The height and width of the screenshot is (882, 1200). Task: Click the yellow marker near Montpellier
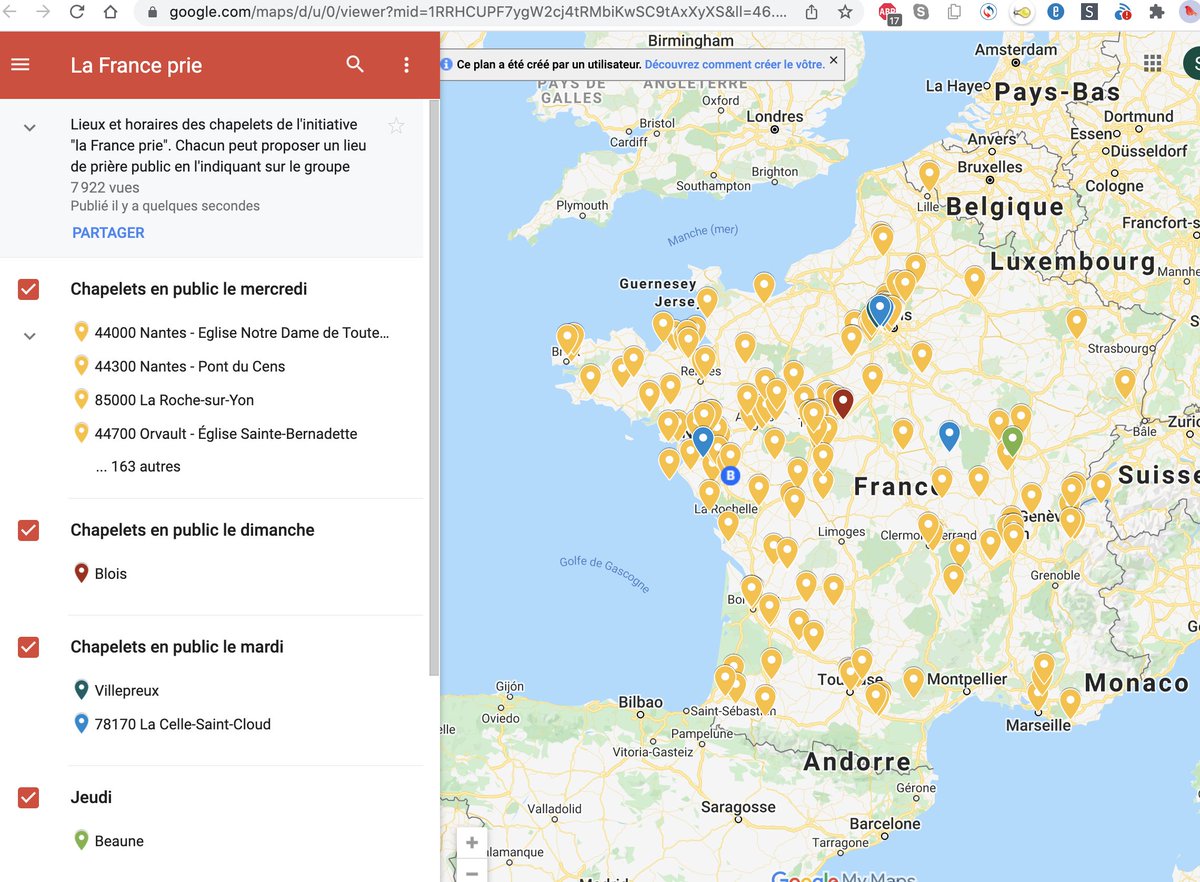click(913, 681)
